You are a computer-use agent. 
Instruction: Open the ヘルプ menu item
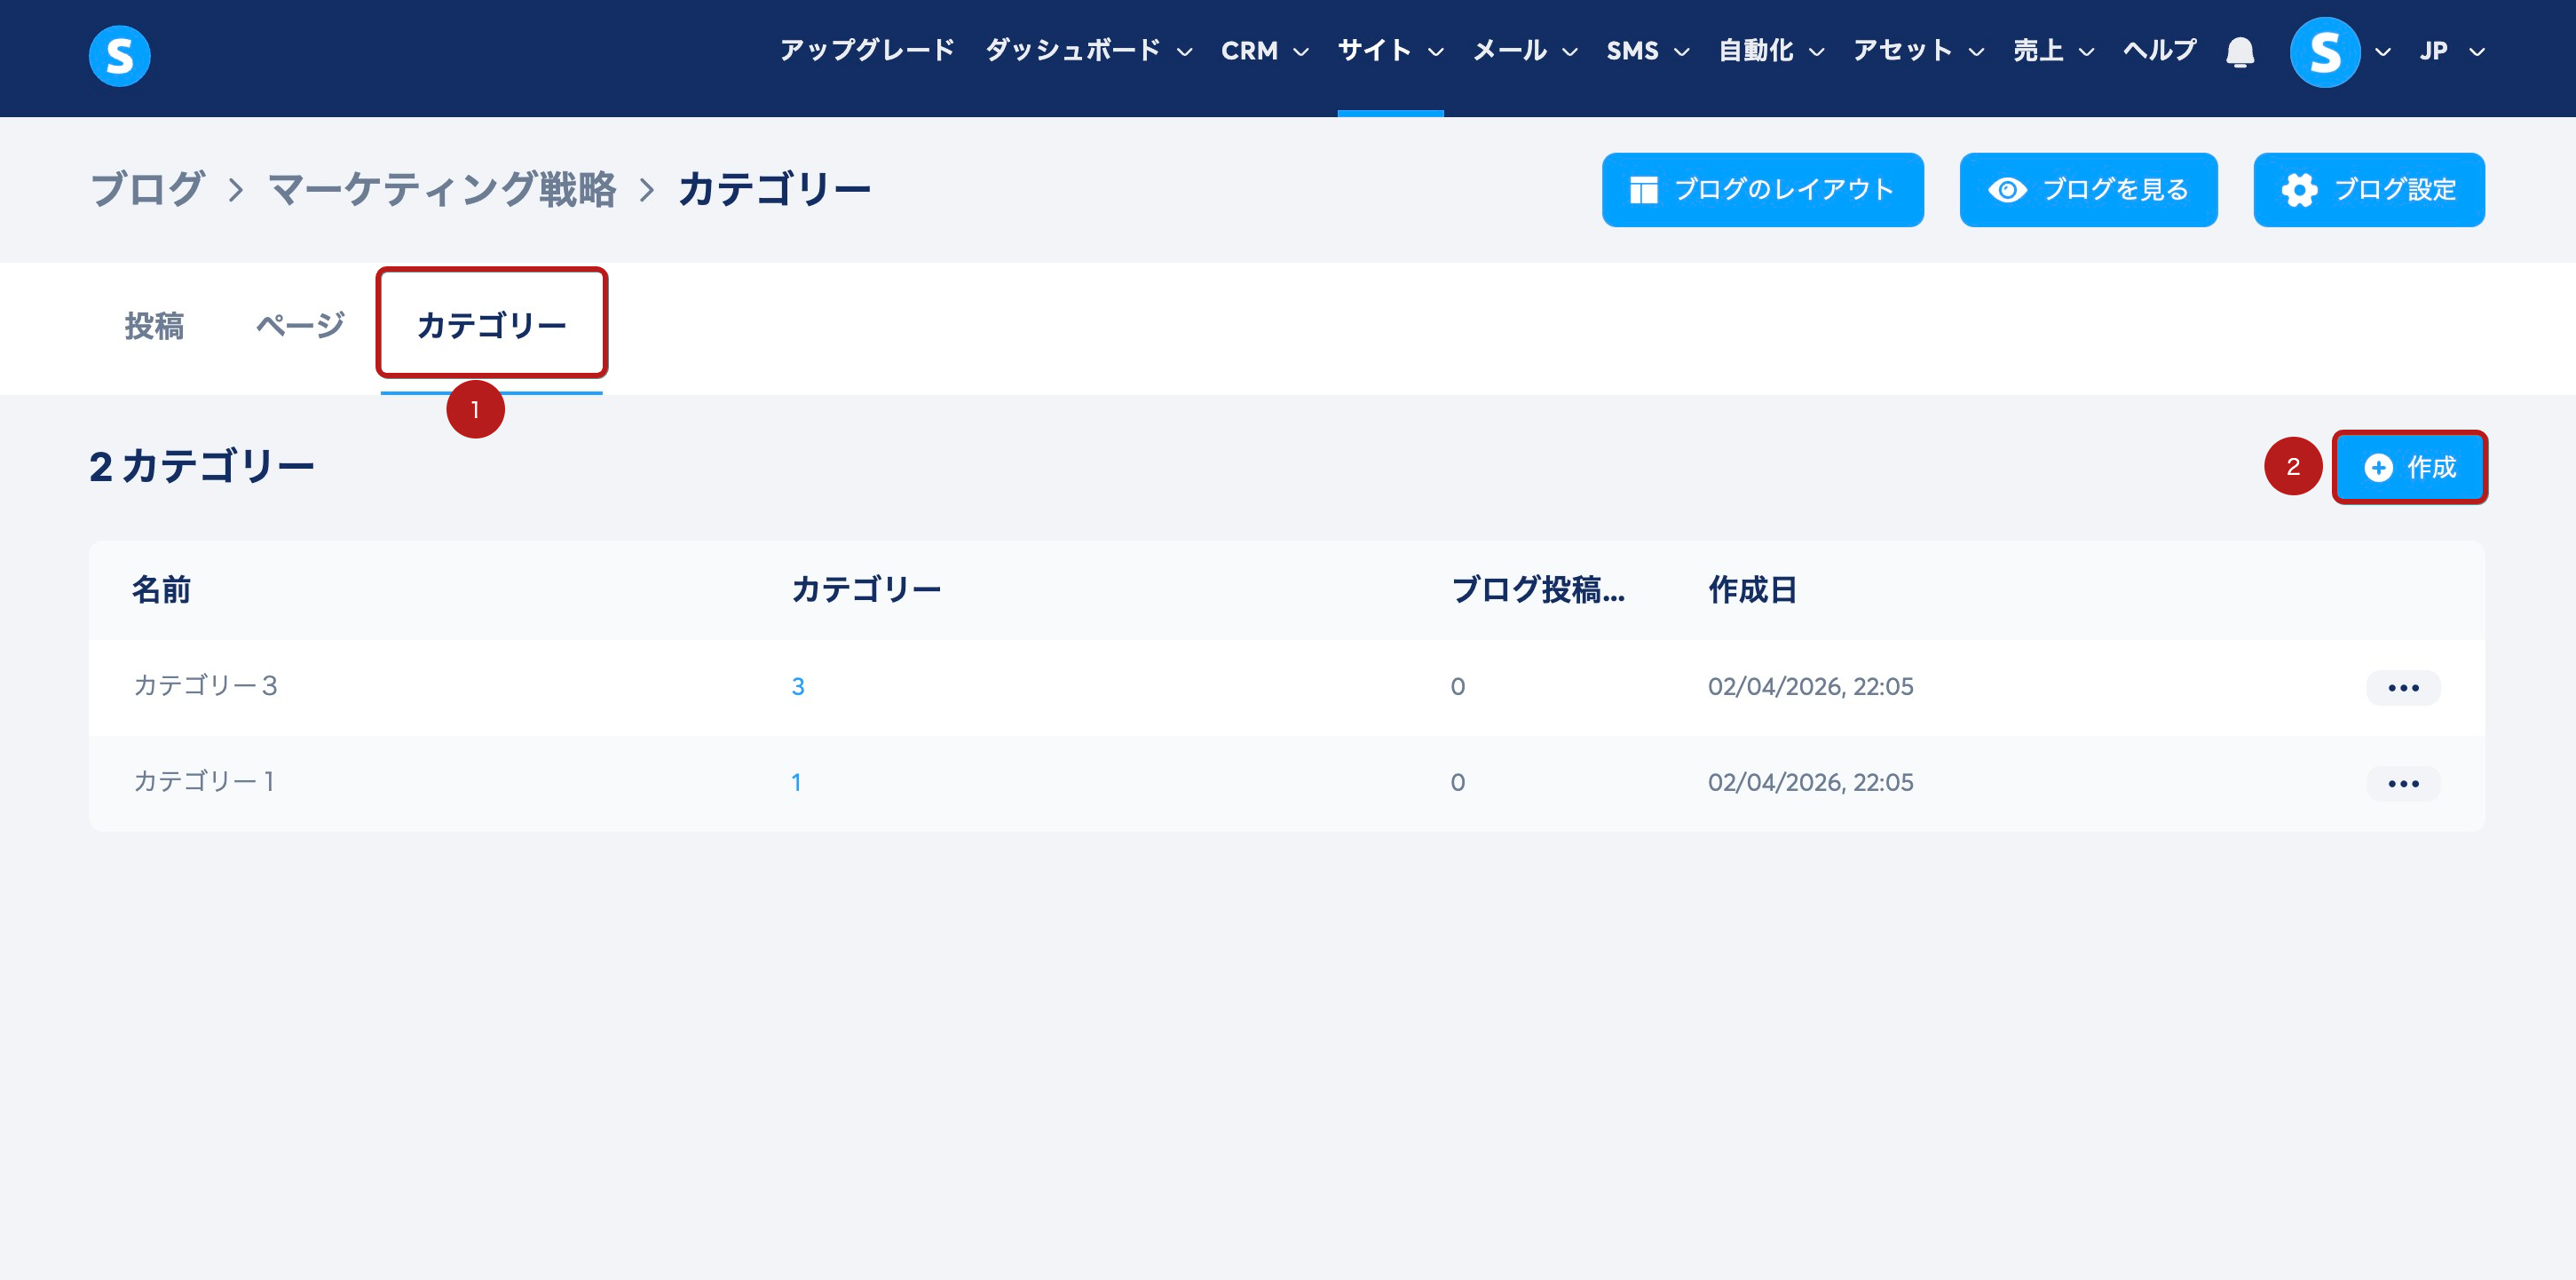click(2159, 51)
